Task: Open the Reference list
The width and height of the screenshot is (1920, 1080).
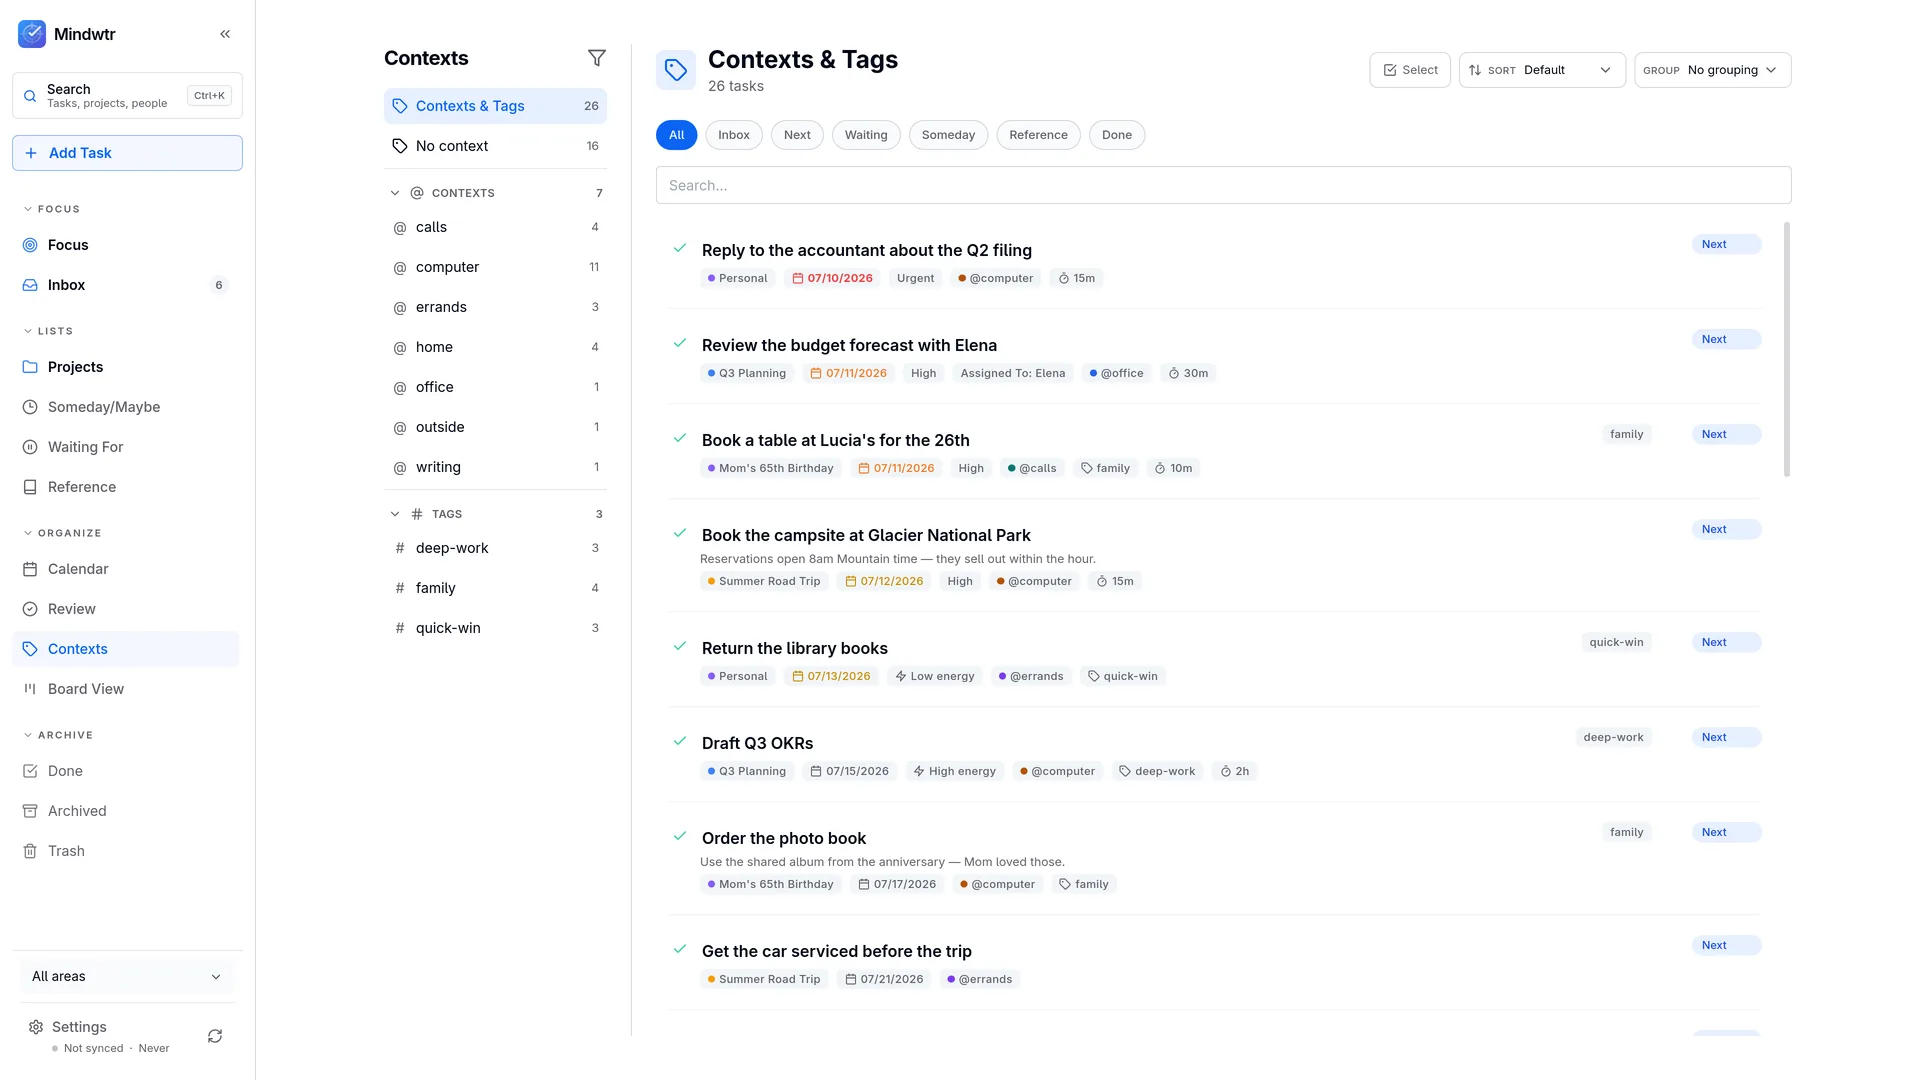Action: 126,487
